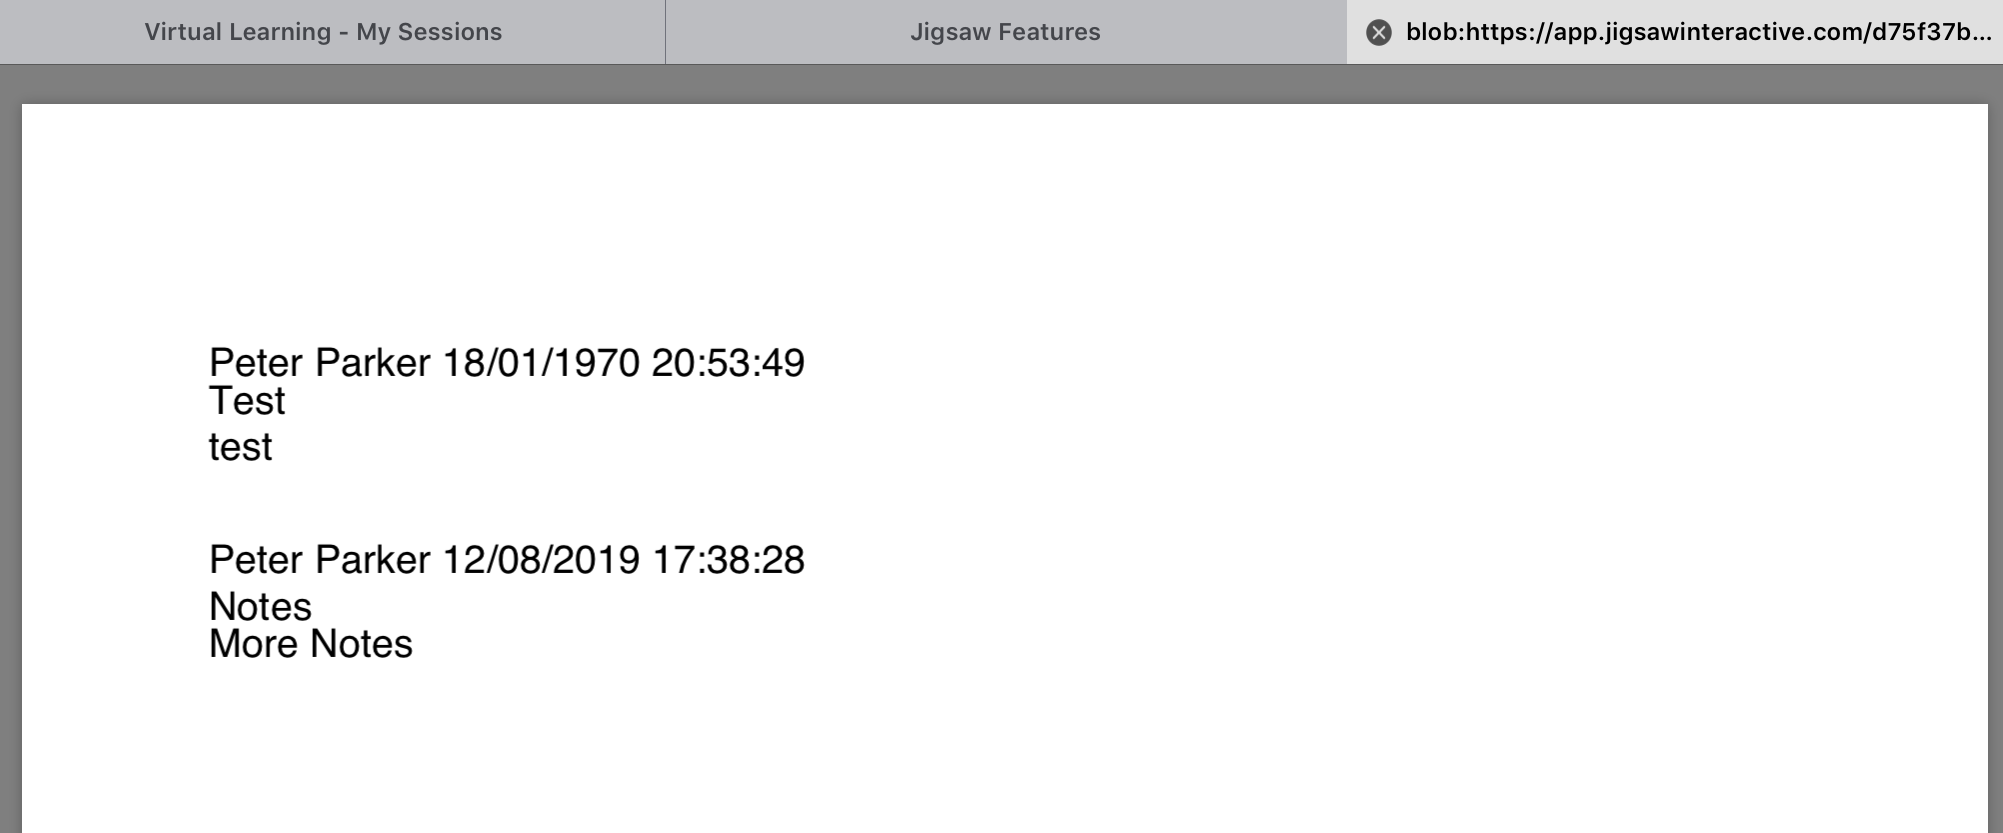Click the lowercase "test" note line
This screenshot has height=833, width=2003.
click(240, 447)
